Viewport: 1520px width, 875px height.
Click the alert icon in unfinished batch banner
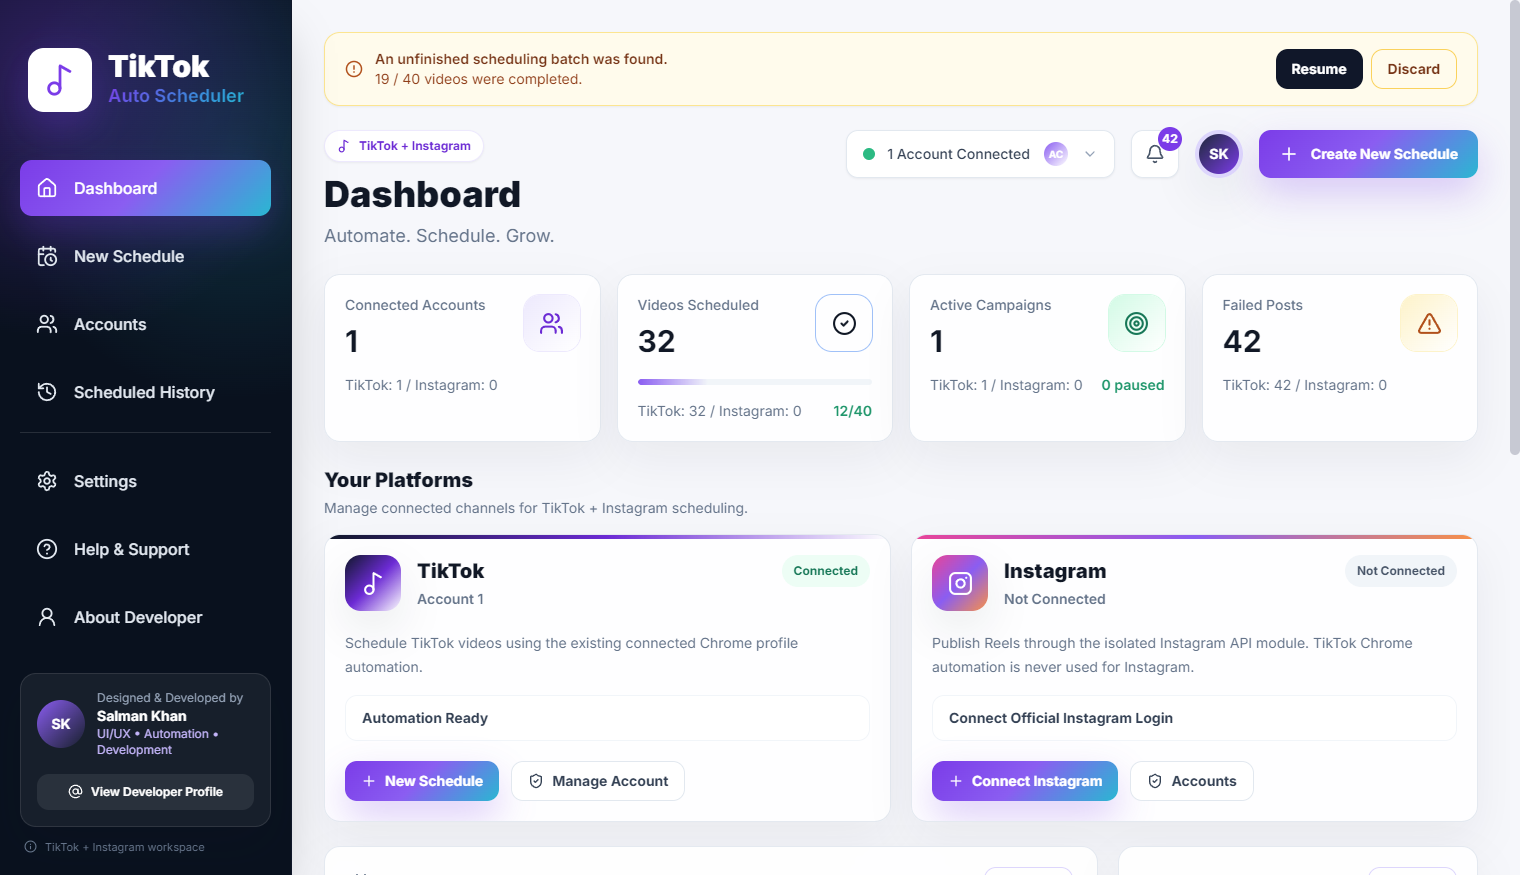[354, 69]
